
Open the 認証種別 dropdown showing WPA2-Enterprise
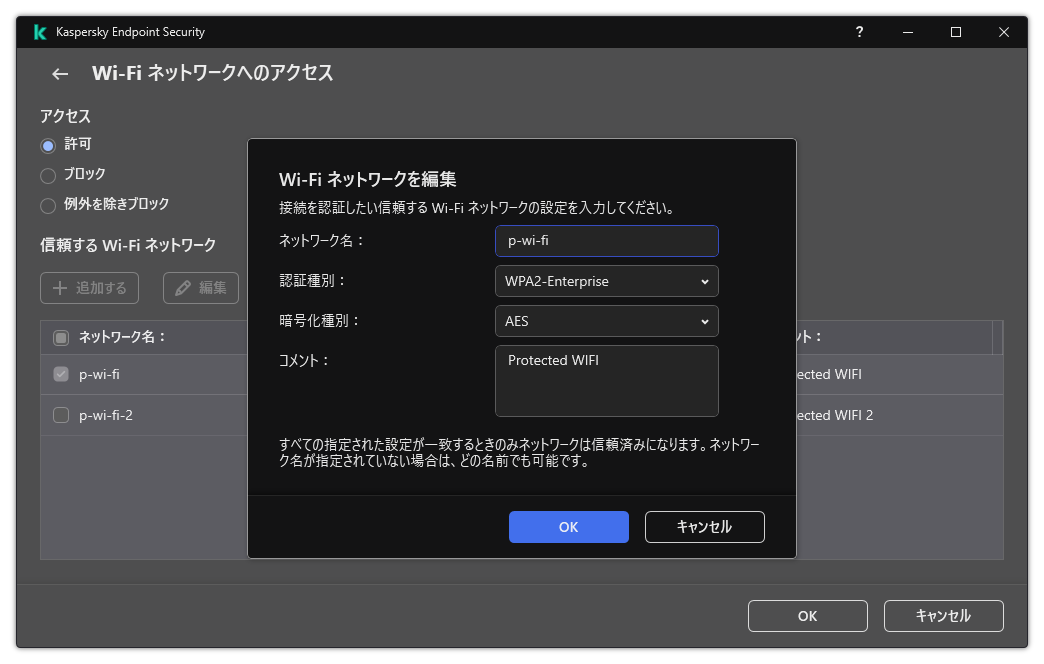[x=606, y=281]
